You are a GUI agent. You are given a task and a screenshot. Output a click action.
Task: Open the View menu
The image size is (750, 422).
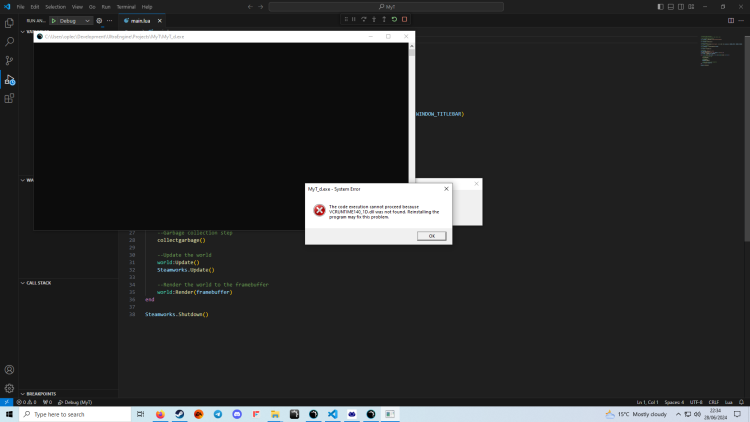77,7
